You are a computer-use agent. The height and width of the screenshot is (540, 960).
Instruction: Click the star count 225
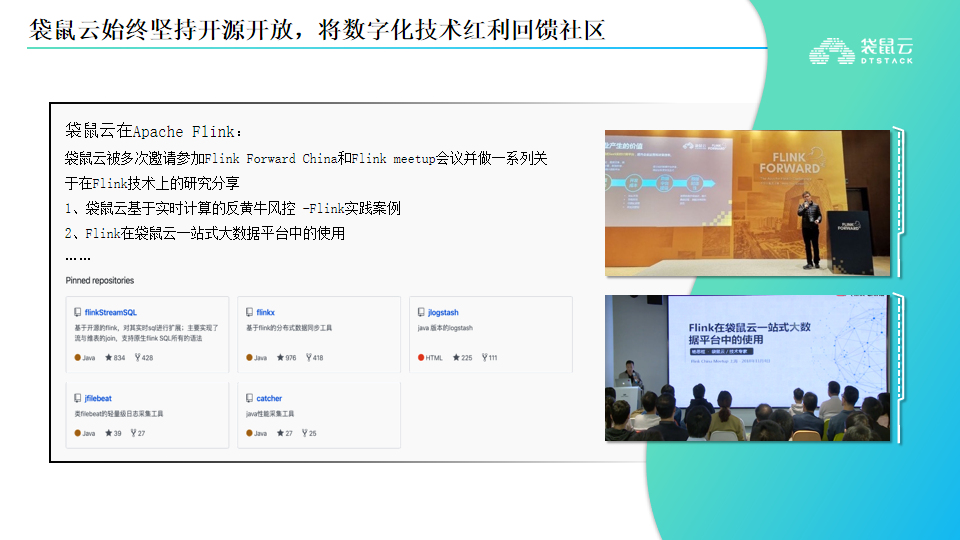tap(467, 358)
